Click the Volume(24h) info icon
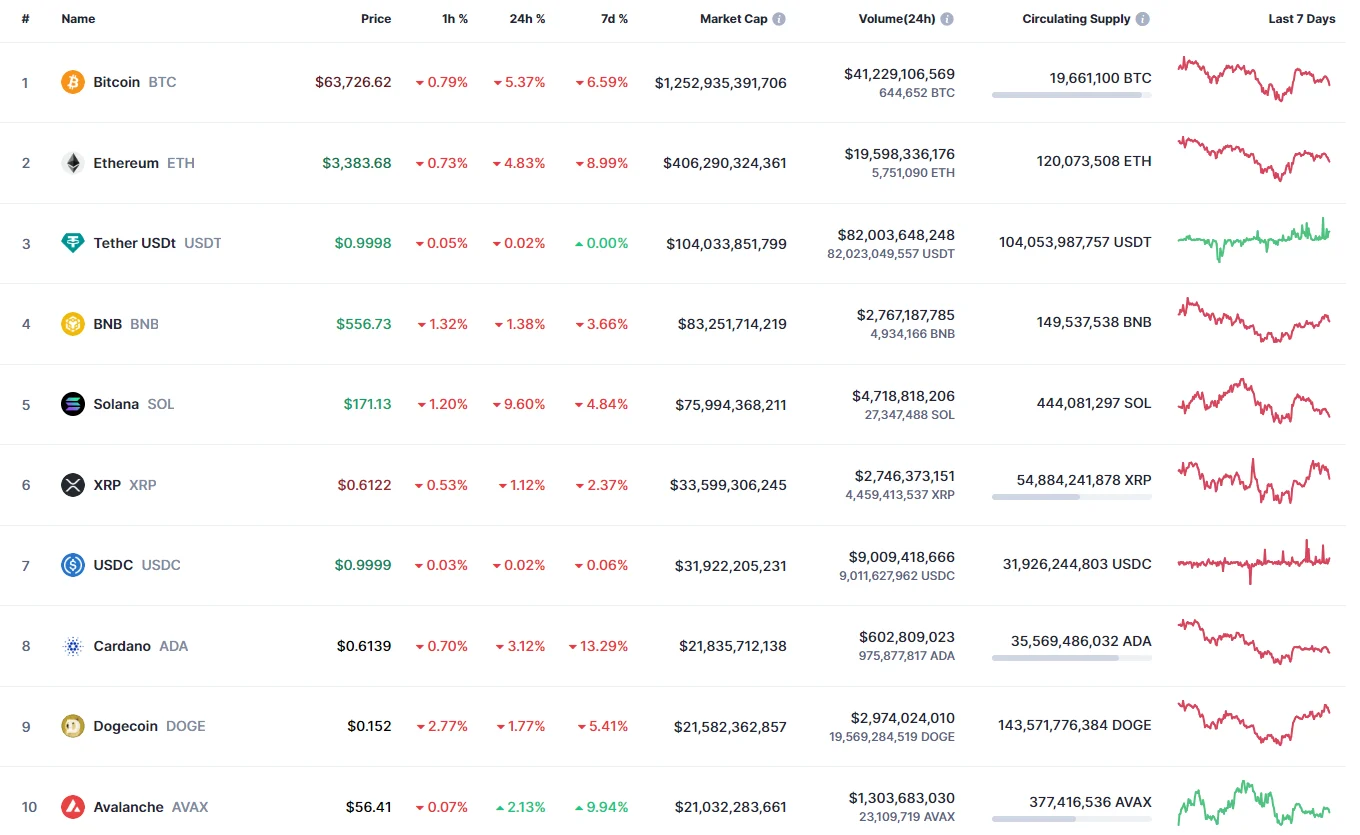 [x=947, y=19]
